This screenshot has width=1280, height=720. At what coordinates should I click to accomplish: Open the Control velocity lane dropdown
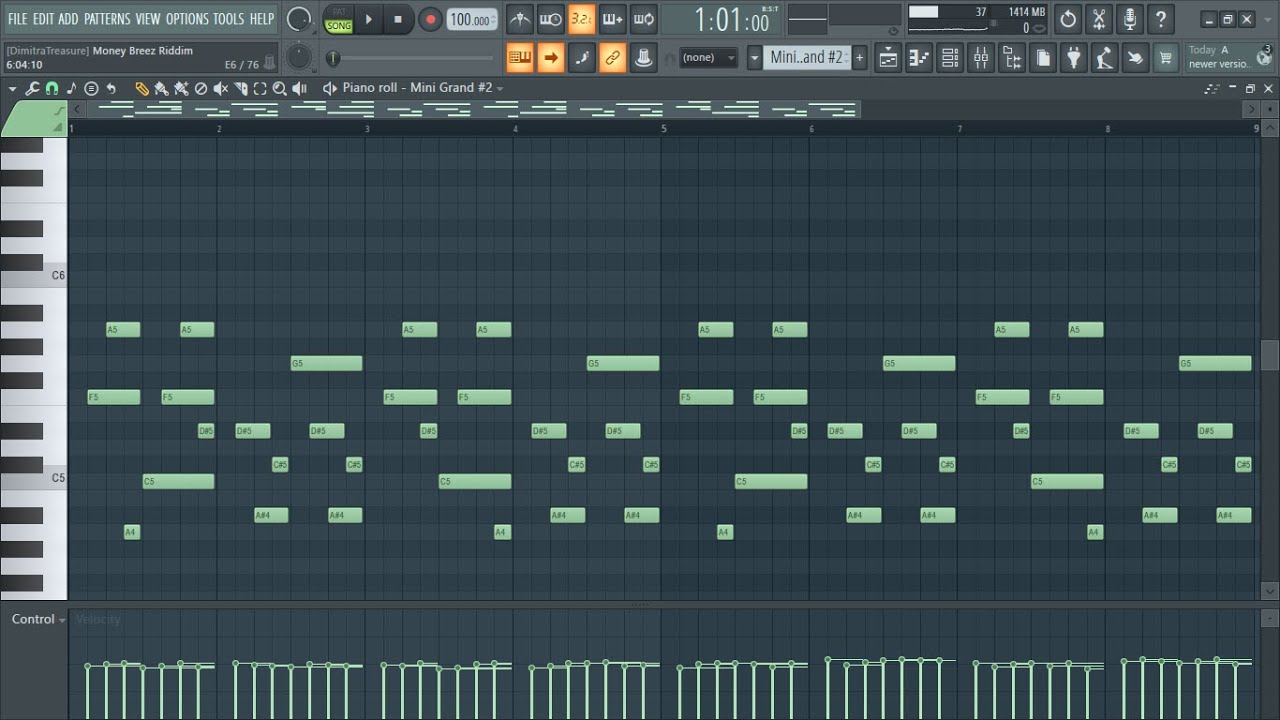39,619
